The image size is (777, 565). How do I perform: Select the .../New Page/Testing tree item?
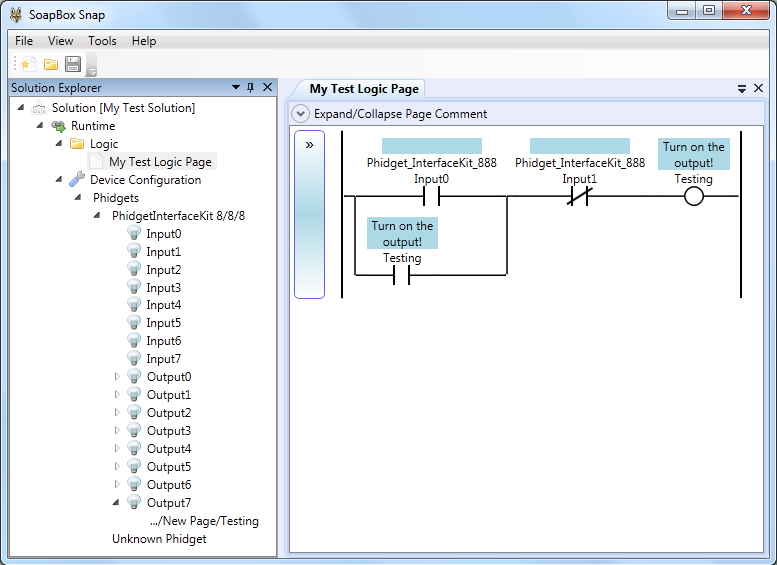[x=204, y=521]
